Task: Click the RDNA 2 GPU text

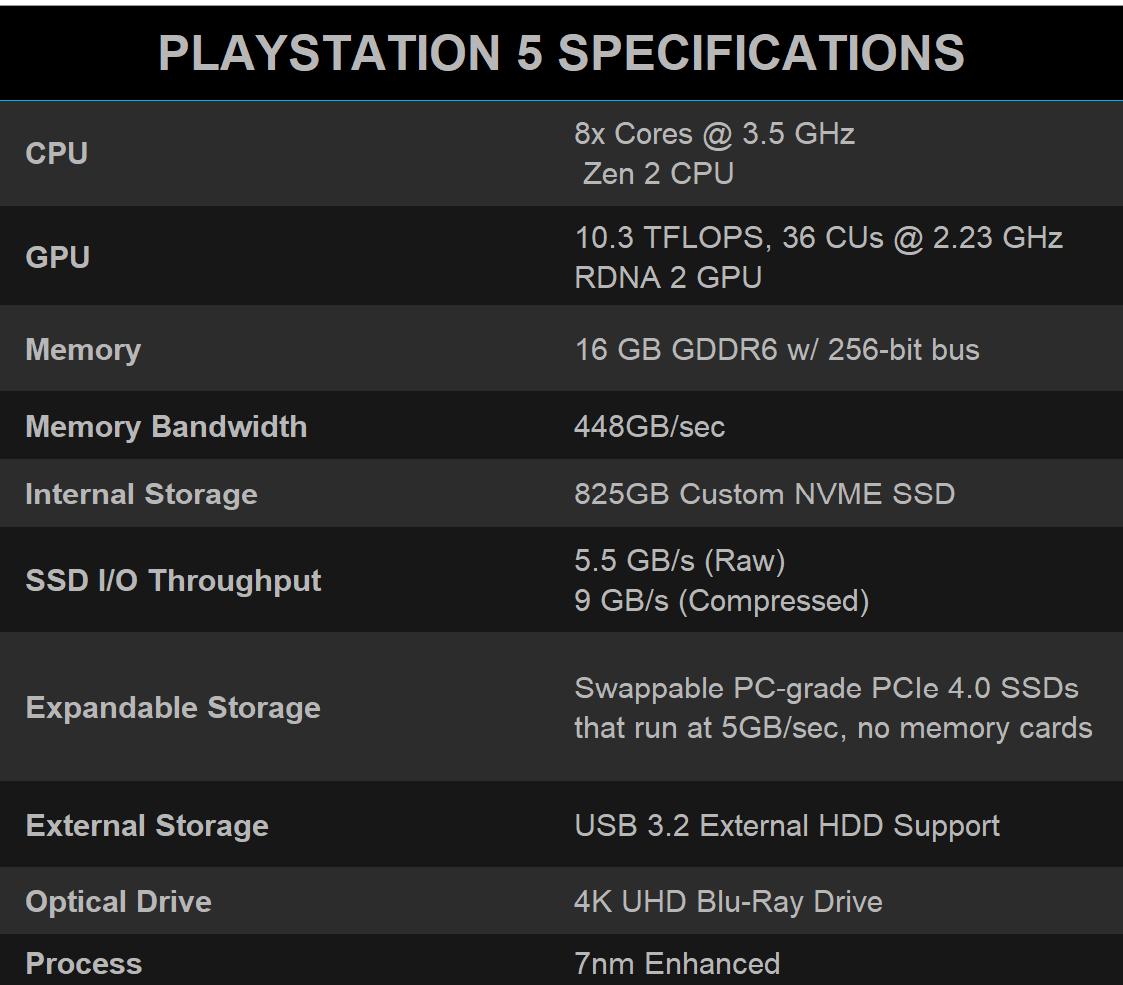Action: (668, 277)
